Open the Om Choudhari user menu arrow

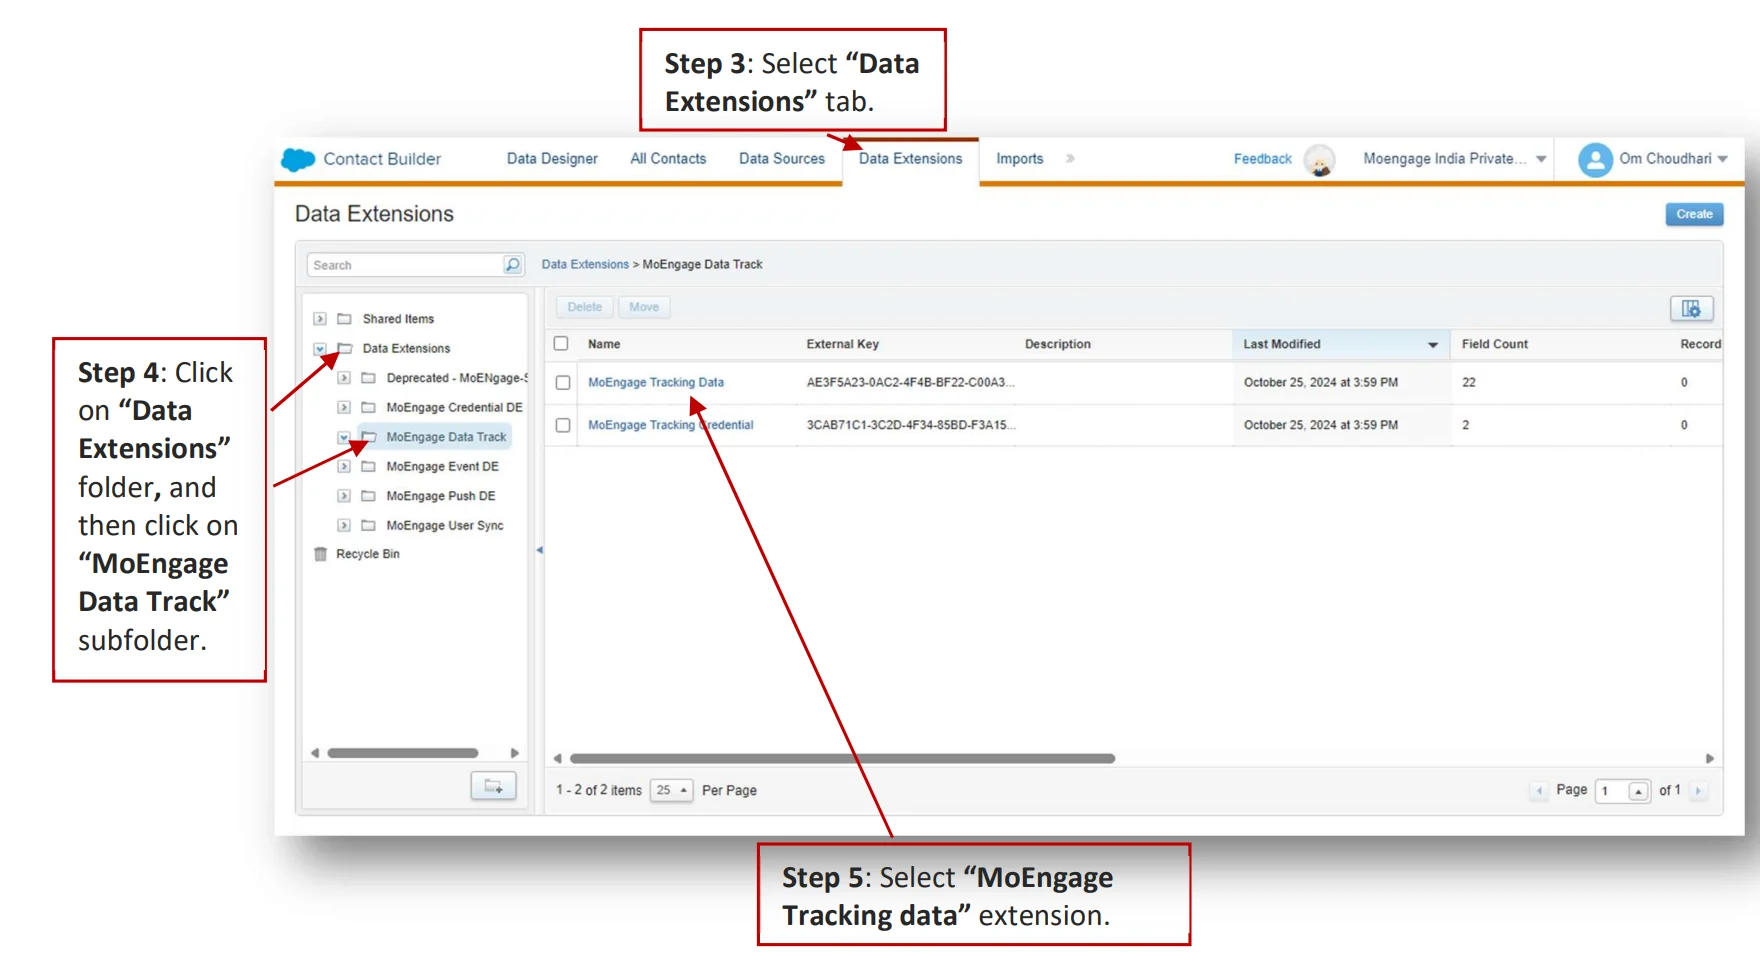[1723, 159]
